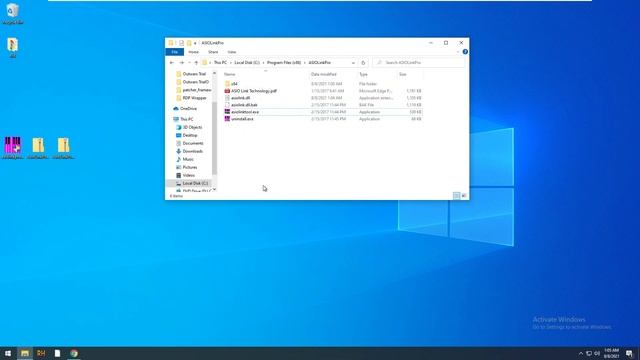Select the uninstall.exe application icon
The image size is (640, 360).
click(x=227, y=119)
